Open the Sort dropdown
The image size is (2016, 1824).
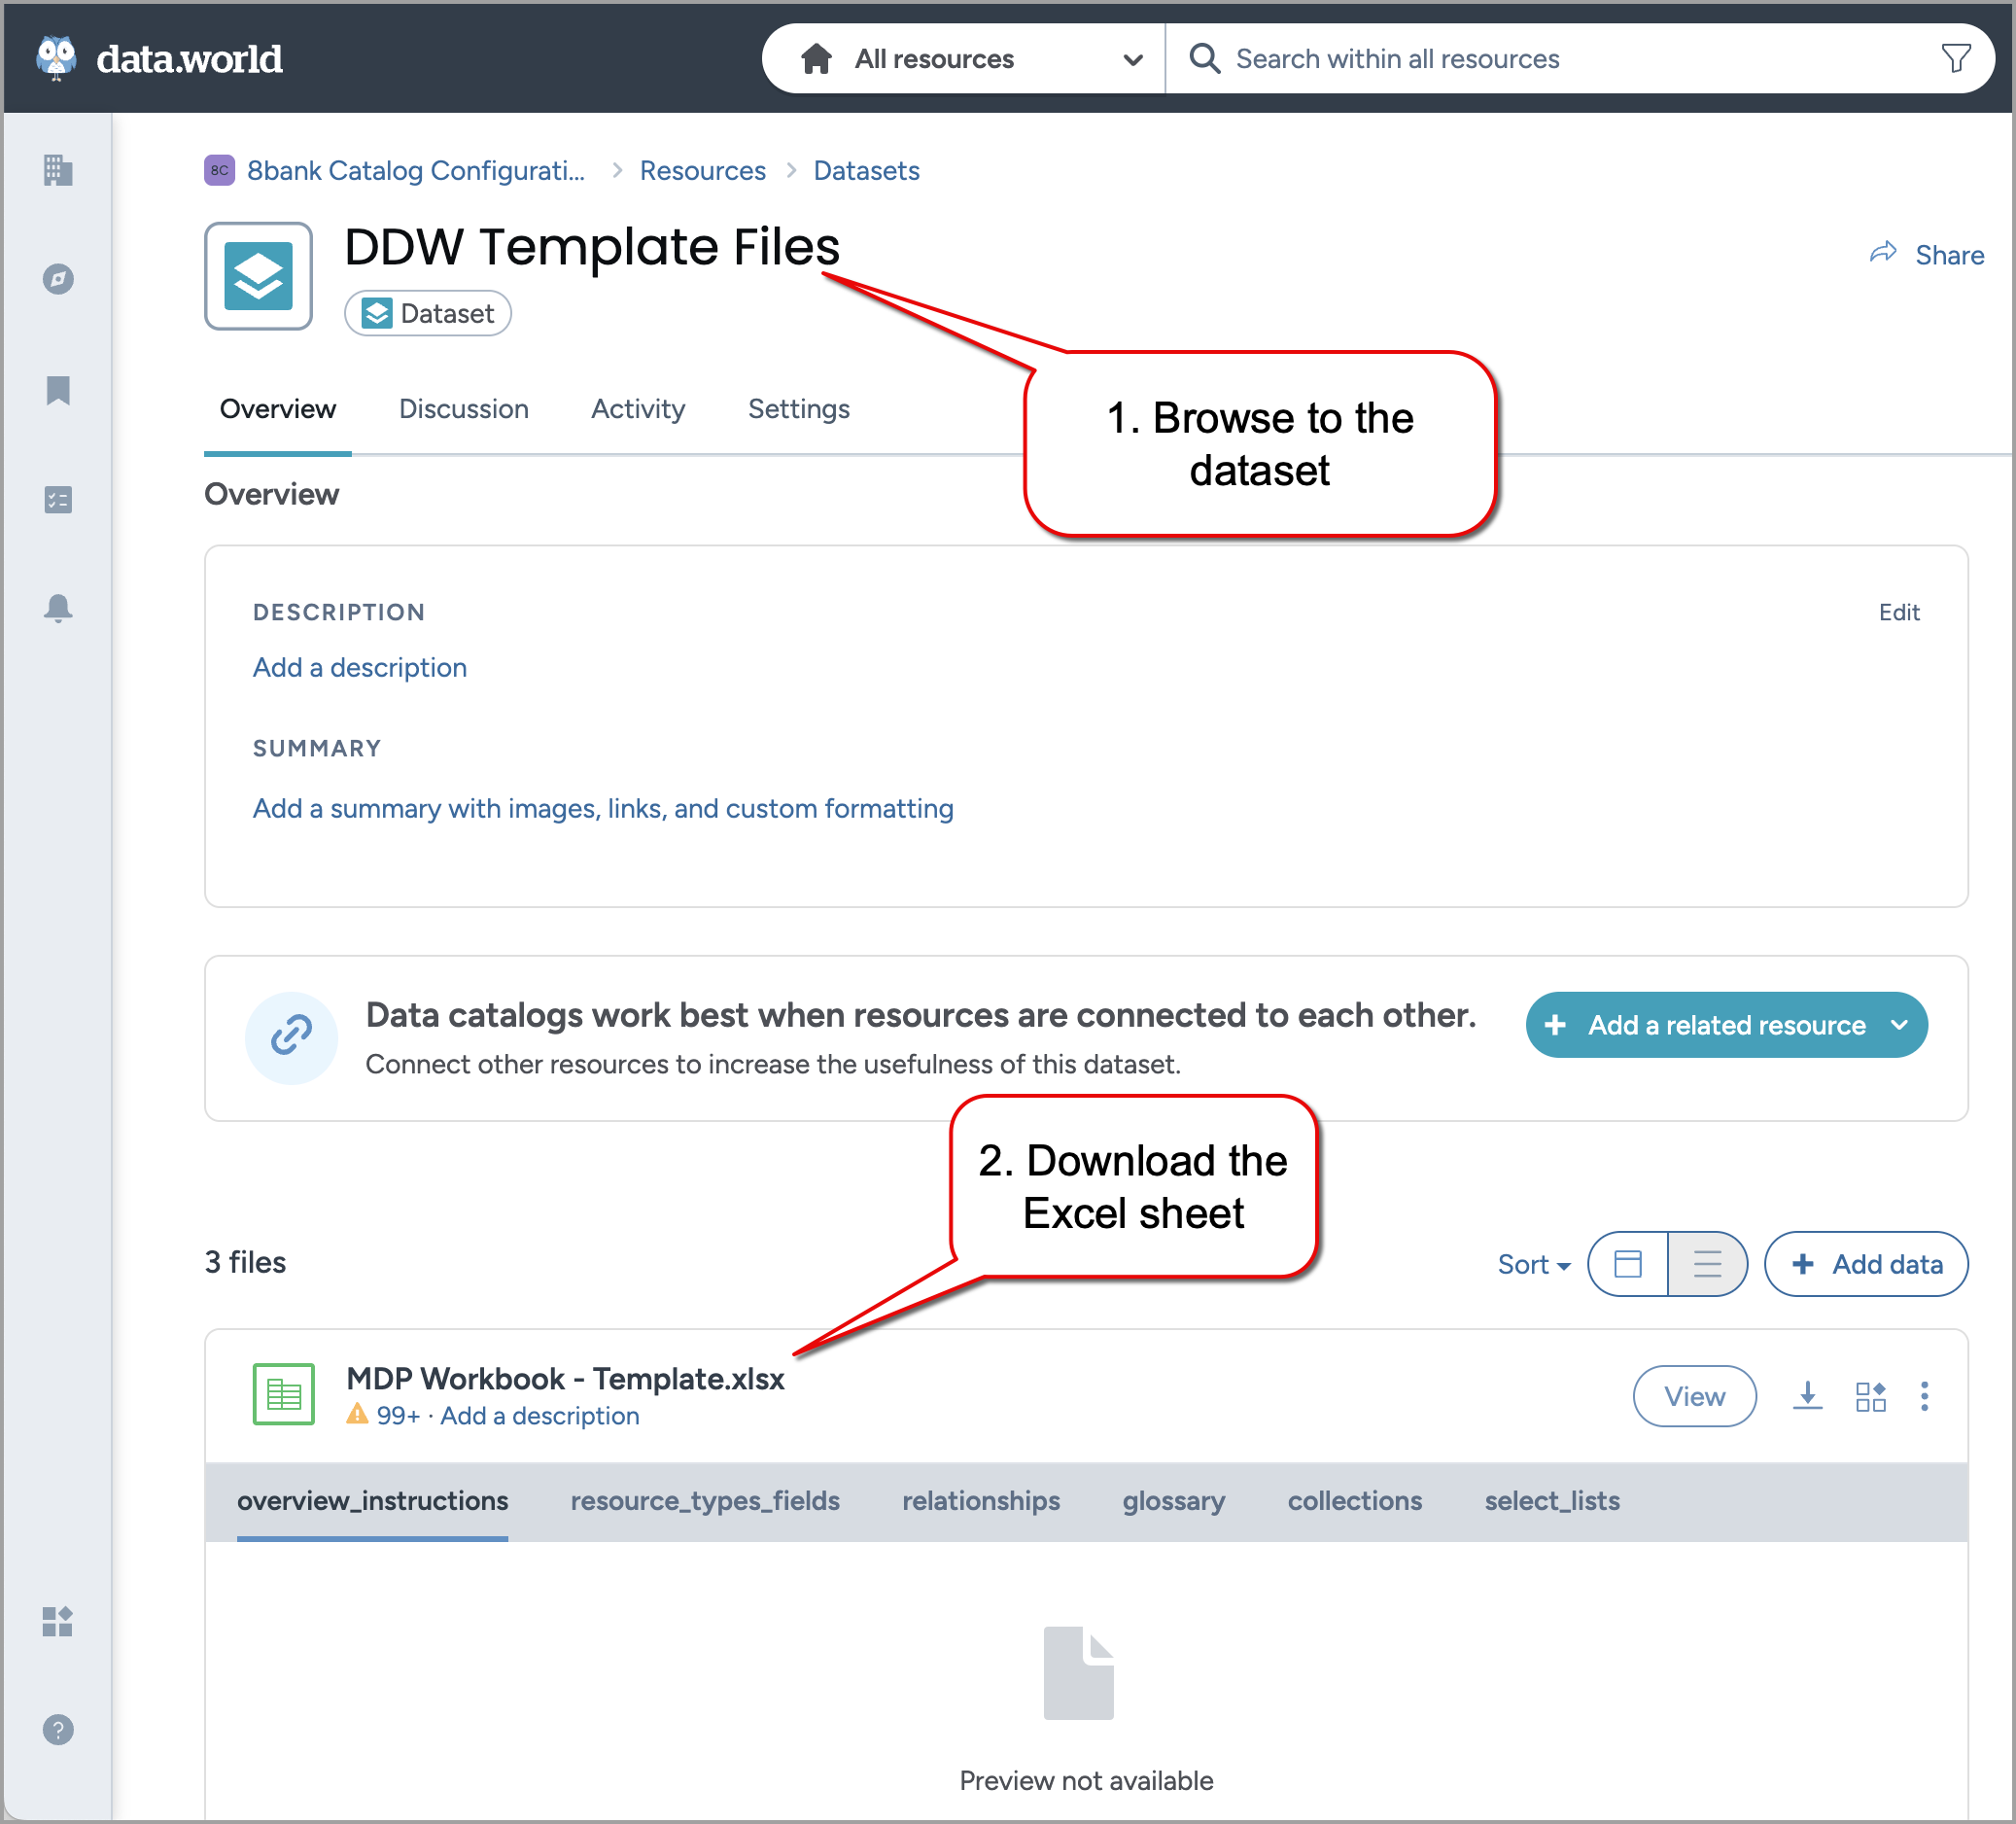(x=1534, y=1265)
